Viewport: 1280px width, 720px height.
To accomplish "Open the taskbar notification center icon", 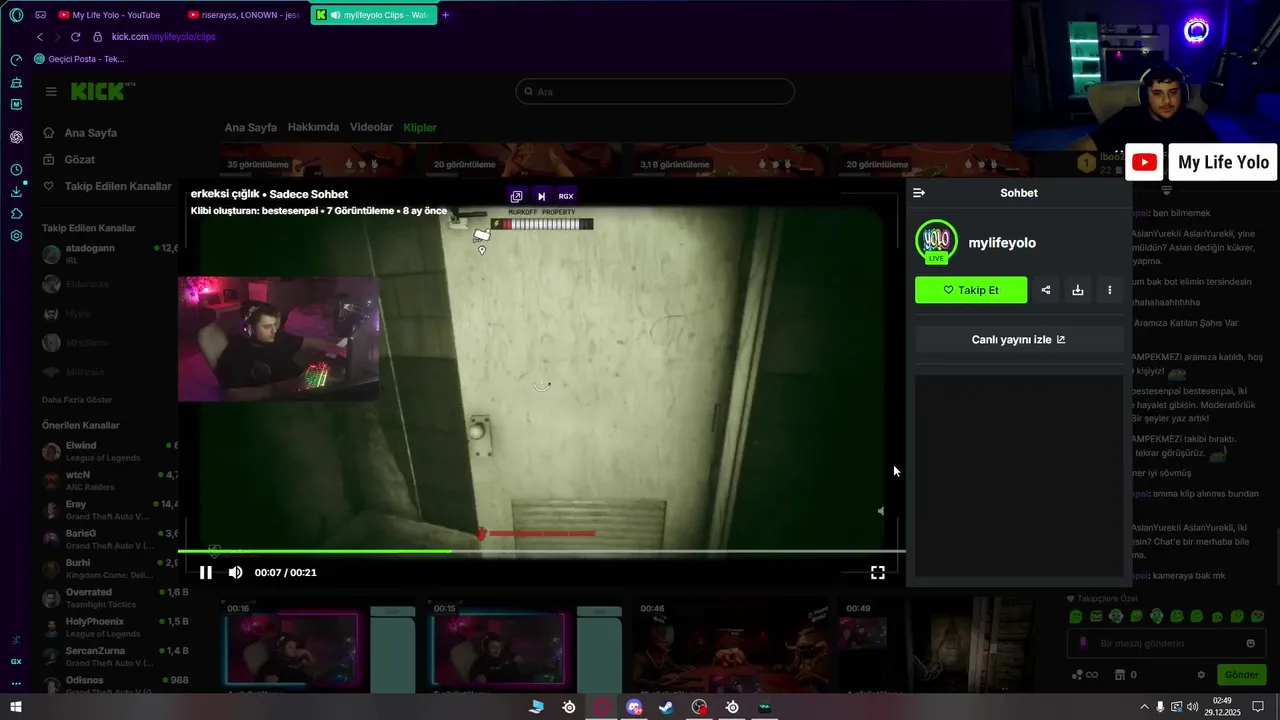I will point(1258,707).
